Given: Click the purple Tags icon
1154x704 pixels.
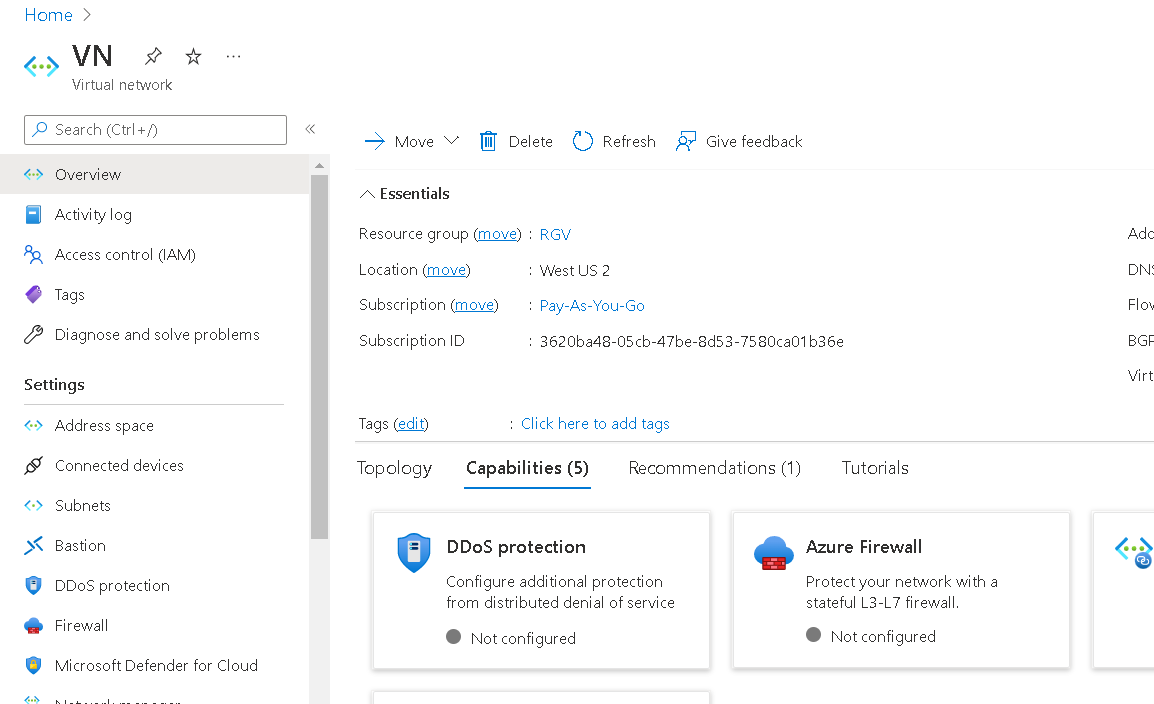Looking at the screenshot, I should point(33,294).
